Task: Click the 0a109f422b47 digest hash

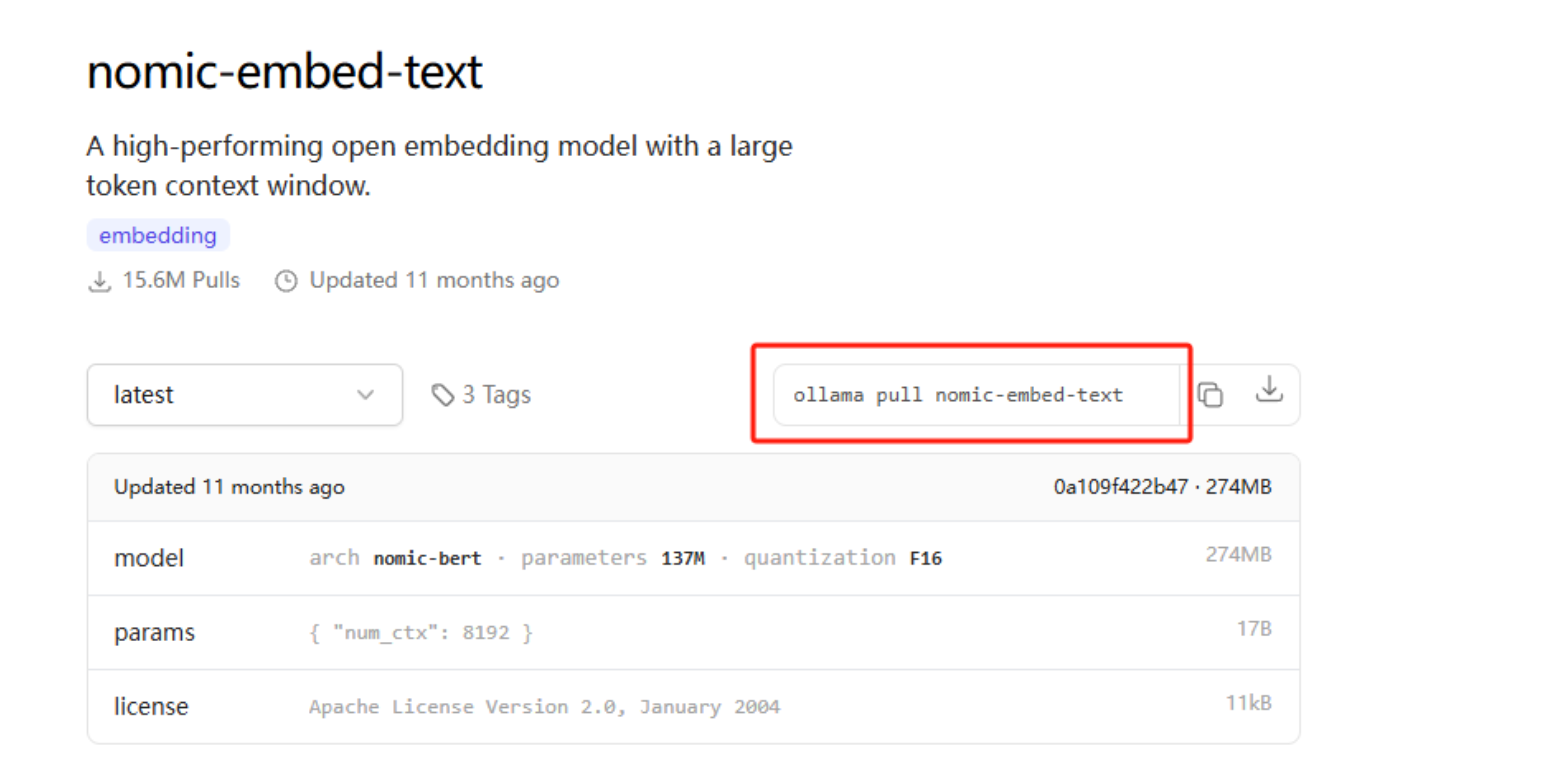Action: (1120, 487)
